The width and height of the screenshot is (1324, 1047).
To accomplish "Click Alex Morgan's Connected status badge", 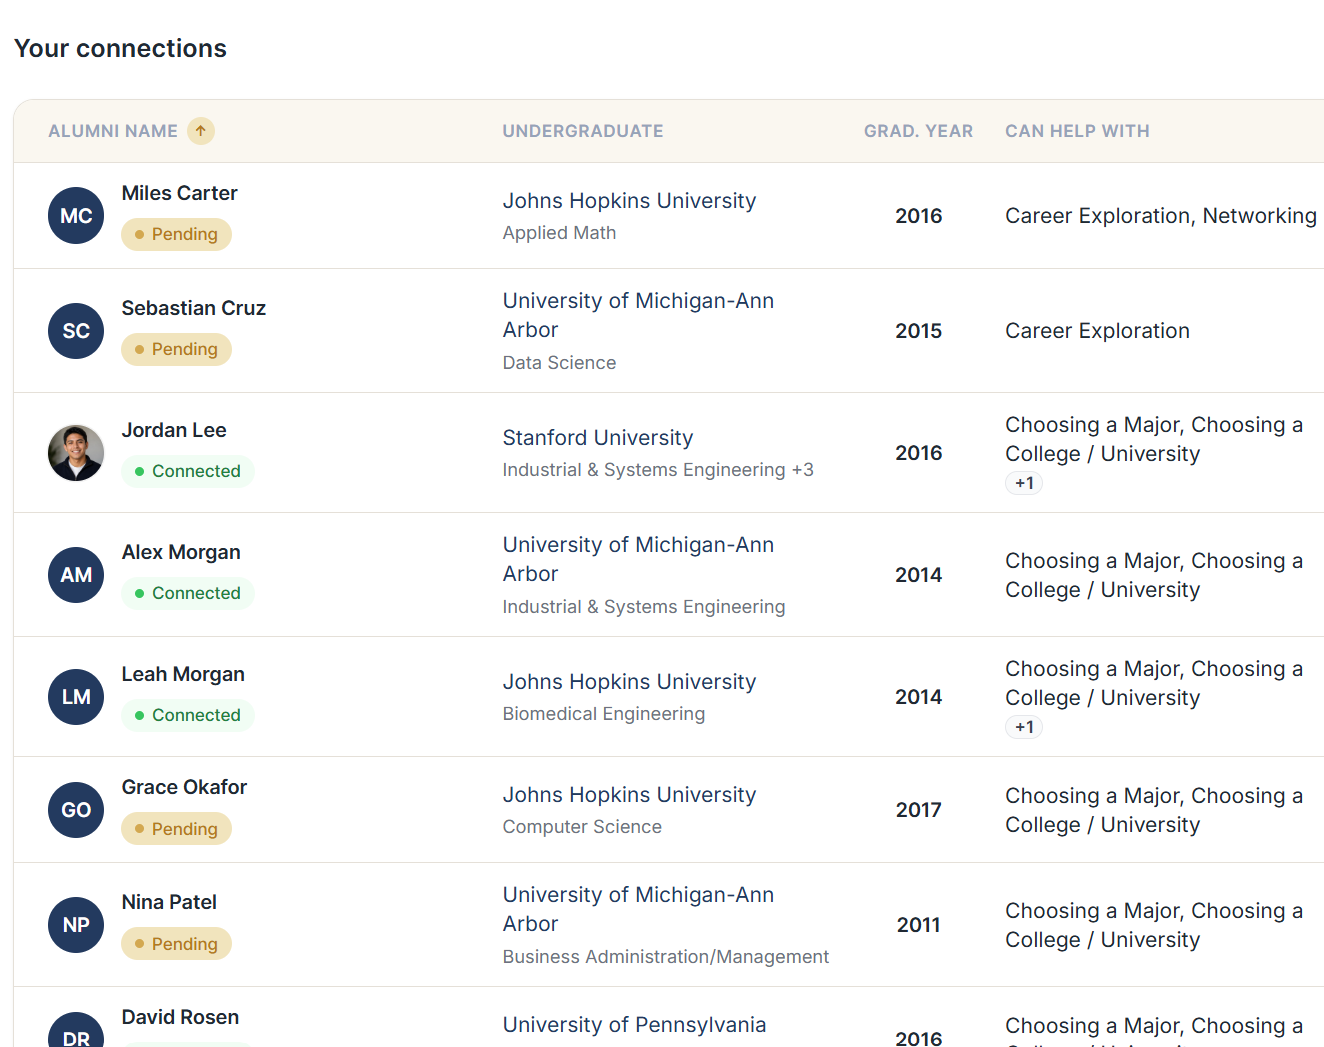I will coord(188,593).
